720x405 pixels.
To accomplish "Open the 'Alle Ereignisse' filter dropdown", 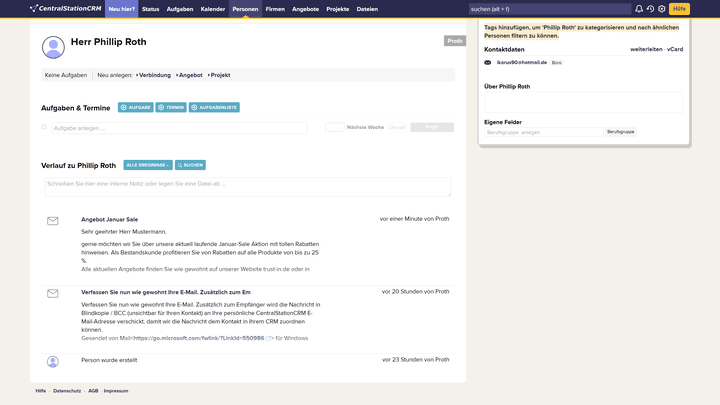I will coord(148,165).
